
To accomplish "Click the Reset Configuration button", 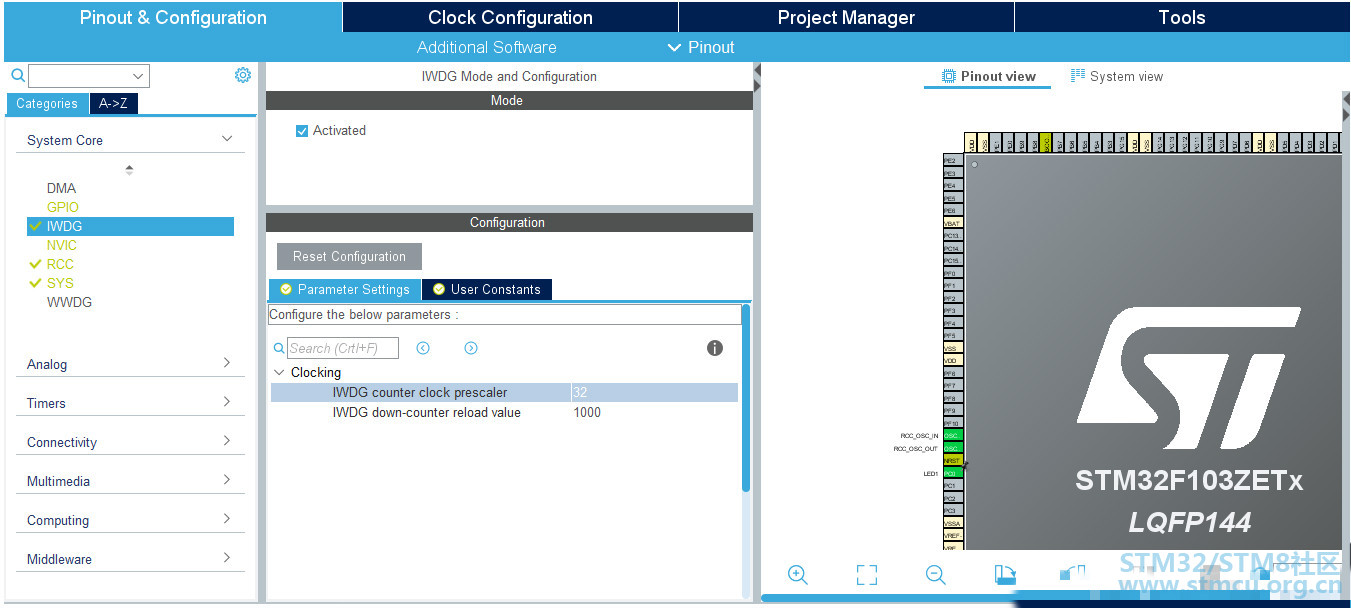I will (x=349, y=256).
